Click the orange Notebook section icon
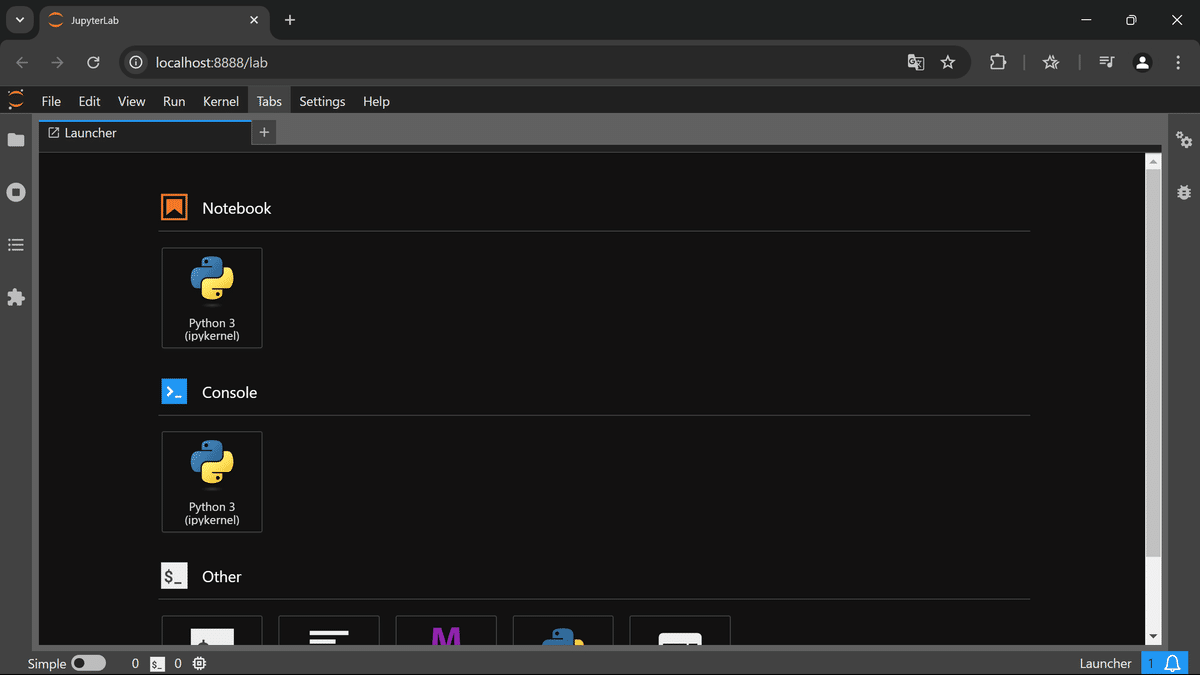 pos(174,207)
